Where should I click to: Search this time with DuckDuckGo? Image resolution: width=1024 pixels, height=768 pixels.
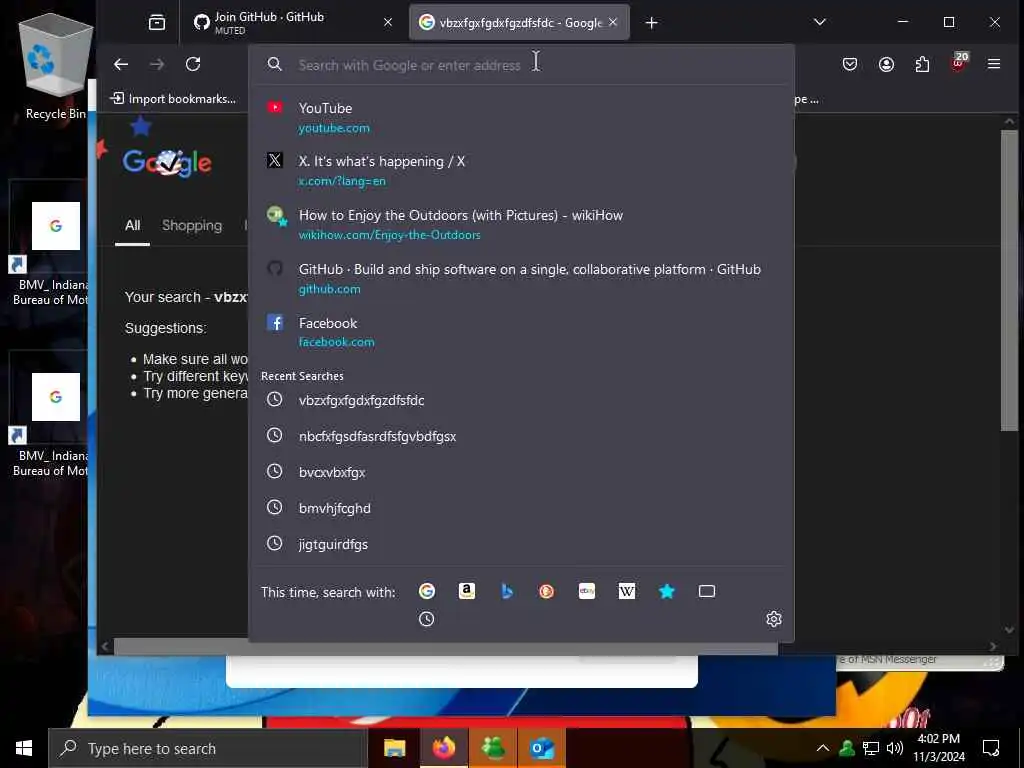(x=547, y=591)
